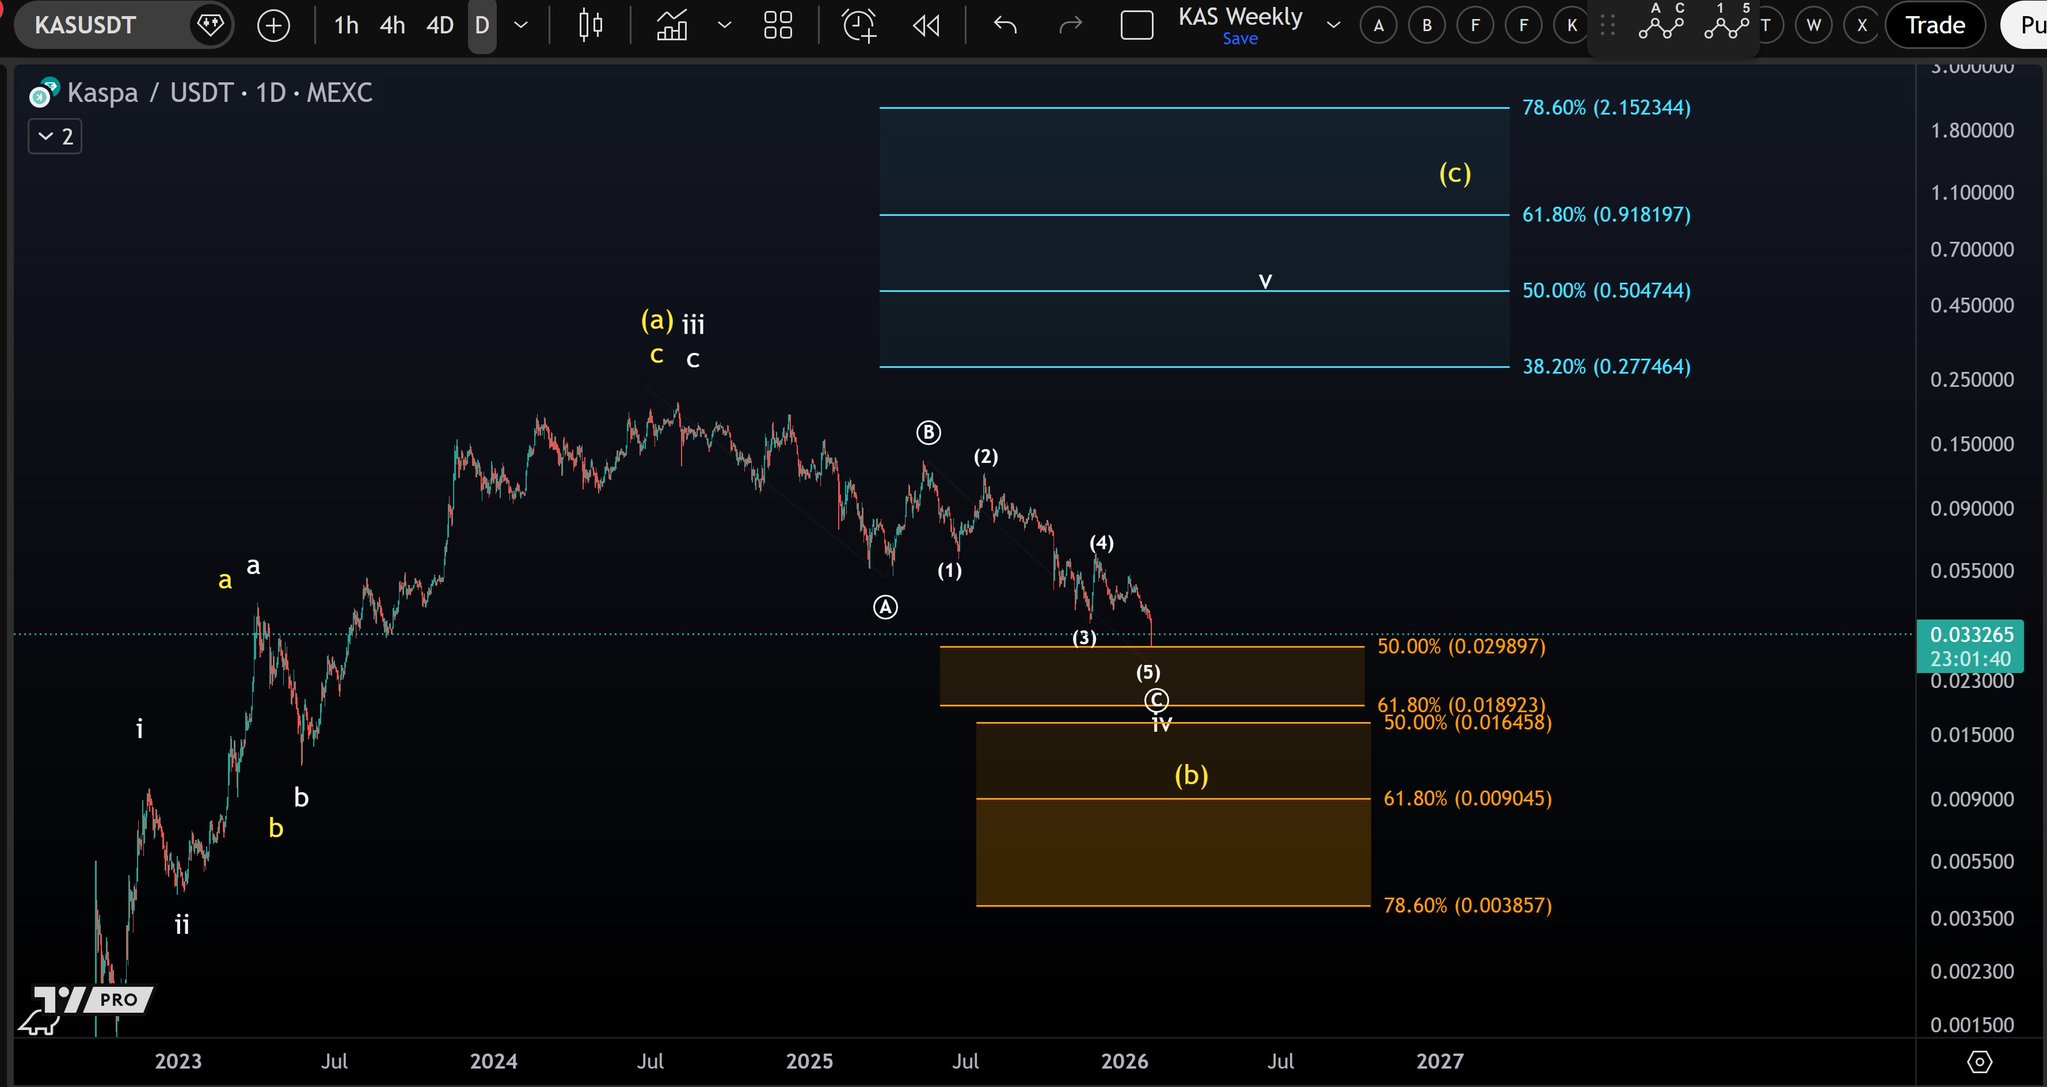Start bar replay mode

[927, 25]
